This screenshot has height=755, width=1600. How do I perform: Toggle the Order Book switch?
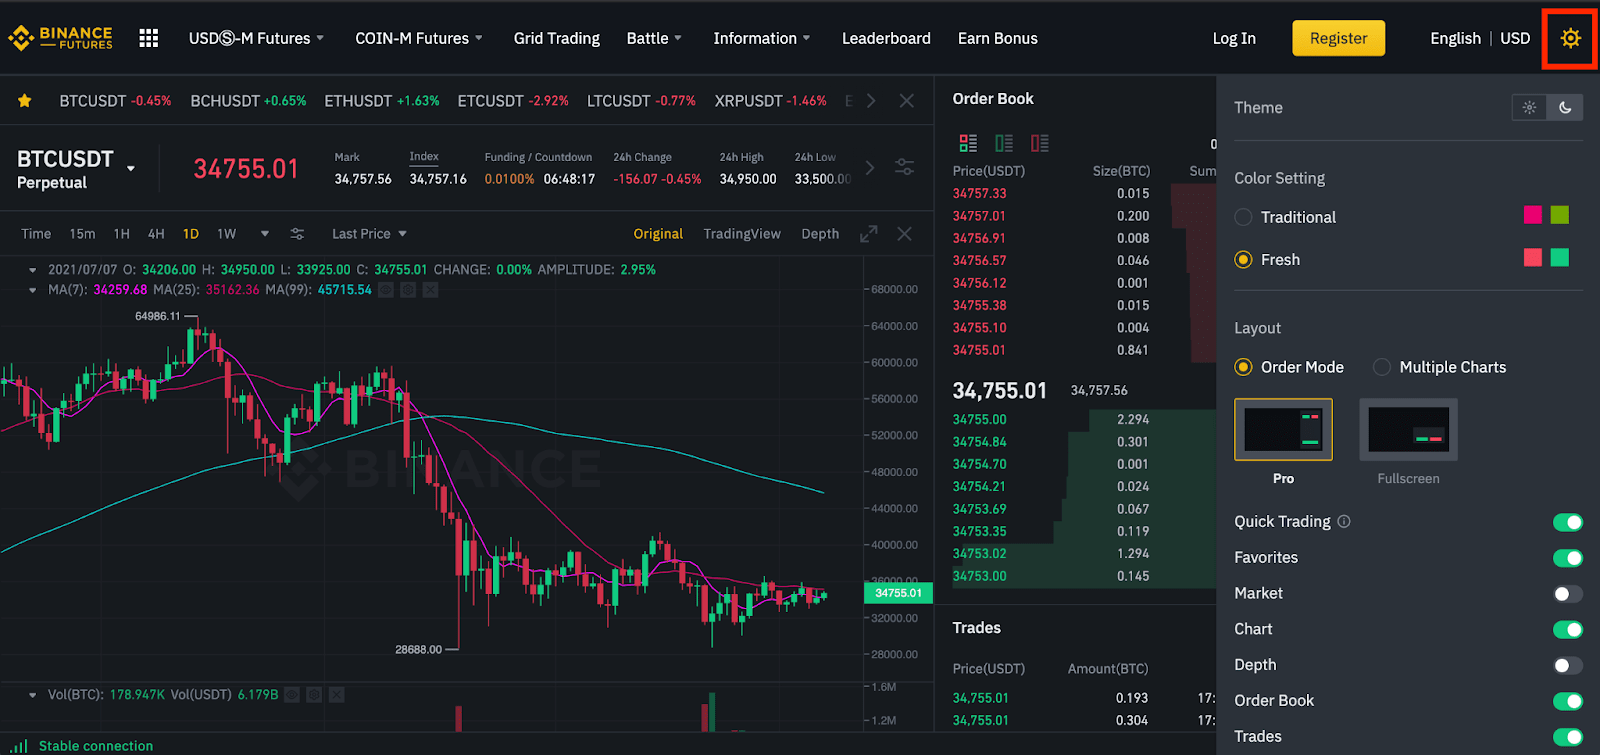(x=1568, y=702)
